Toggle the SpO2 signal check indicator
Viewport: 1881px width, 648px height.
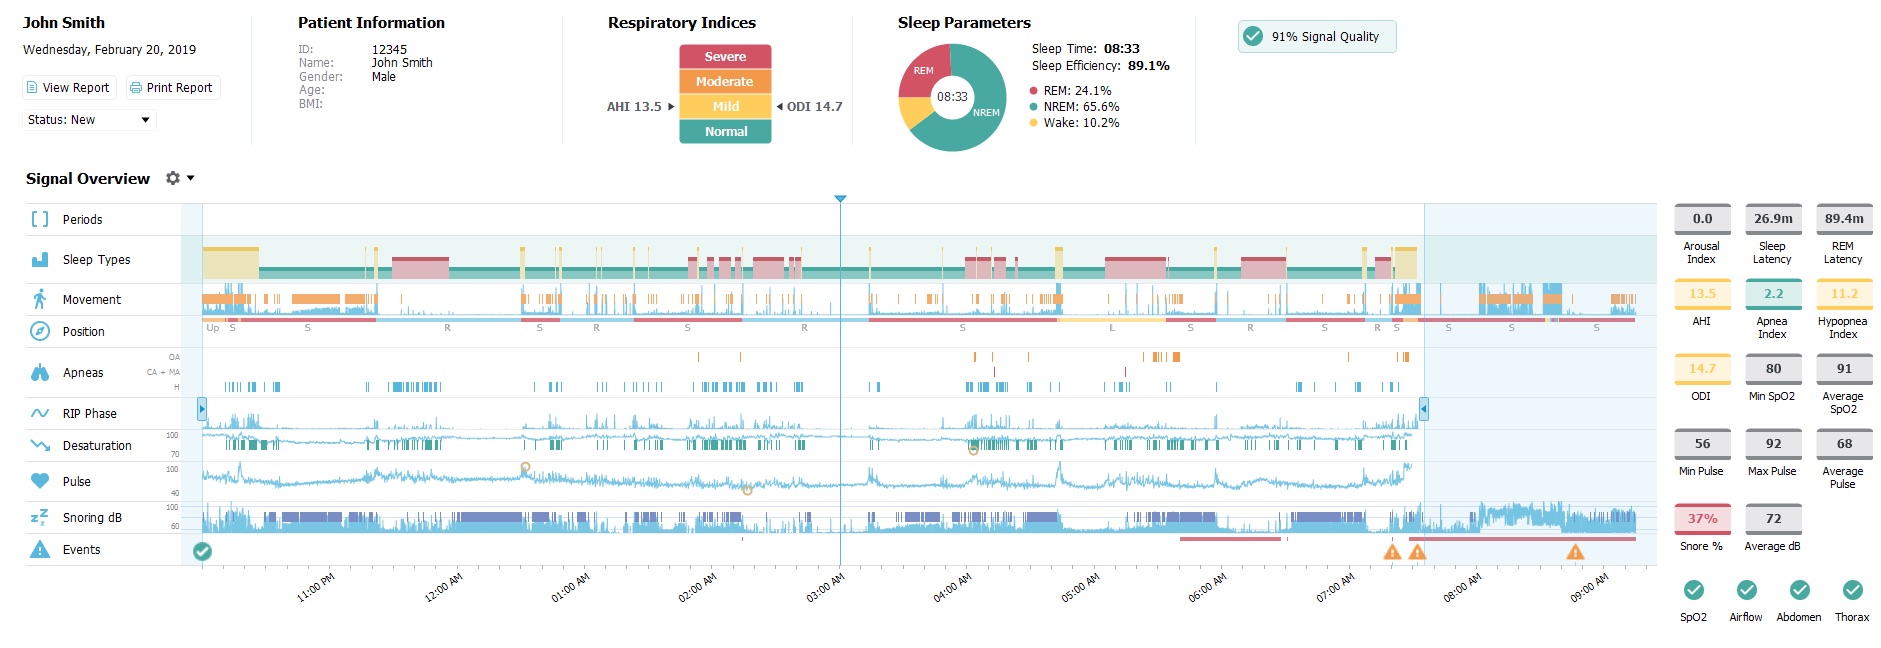click(x=1693, y=590)
